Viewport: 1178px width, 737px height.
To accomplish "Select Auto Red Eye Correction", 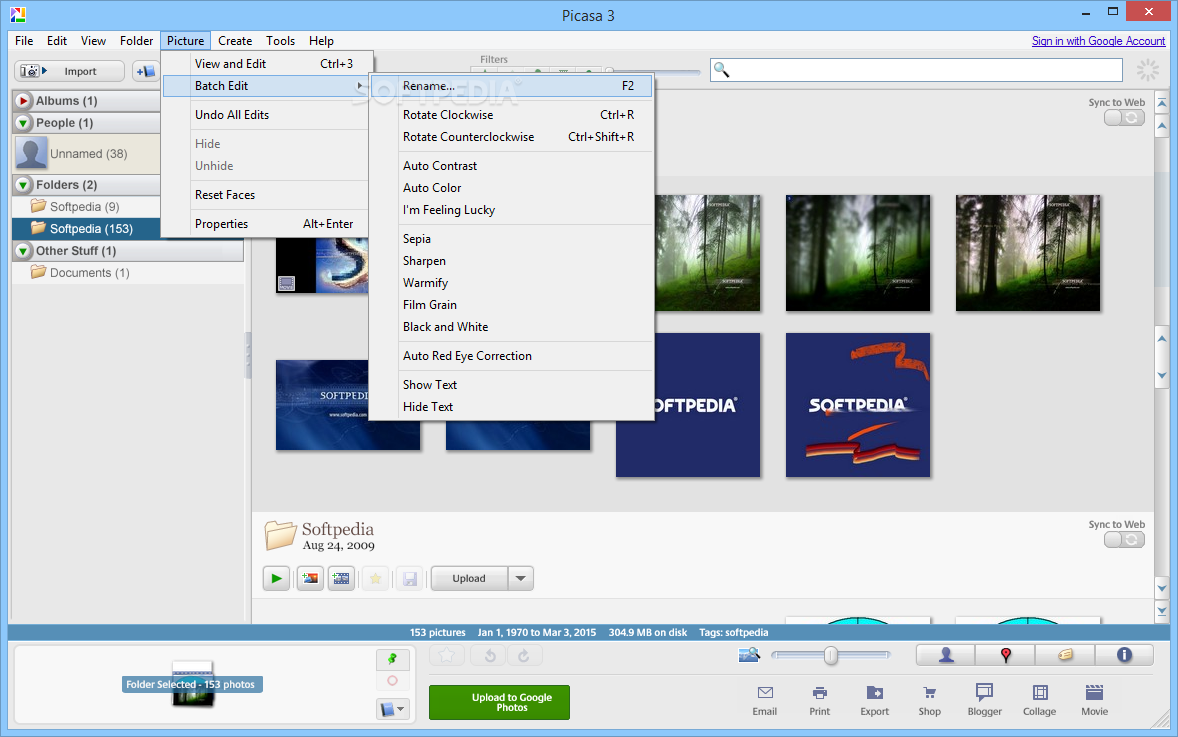I will tap(511, 356).
